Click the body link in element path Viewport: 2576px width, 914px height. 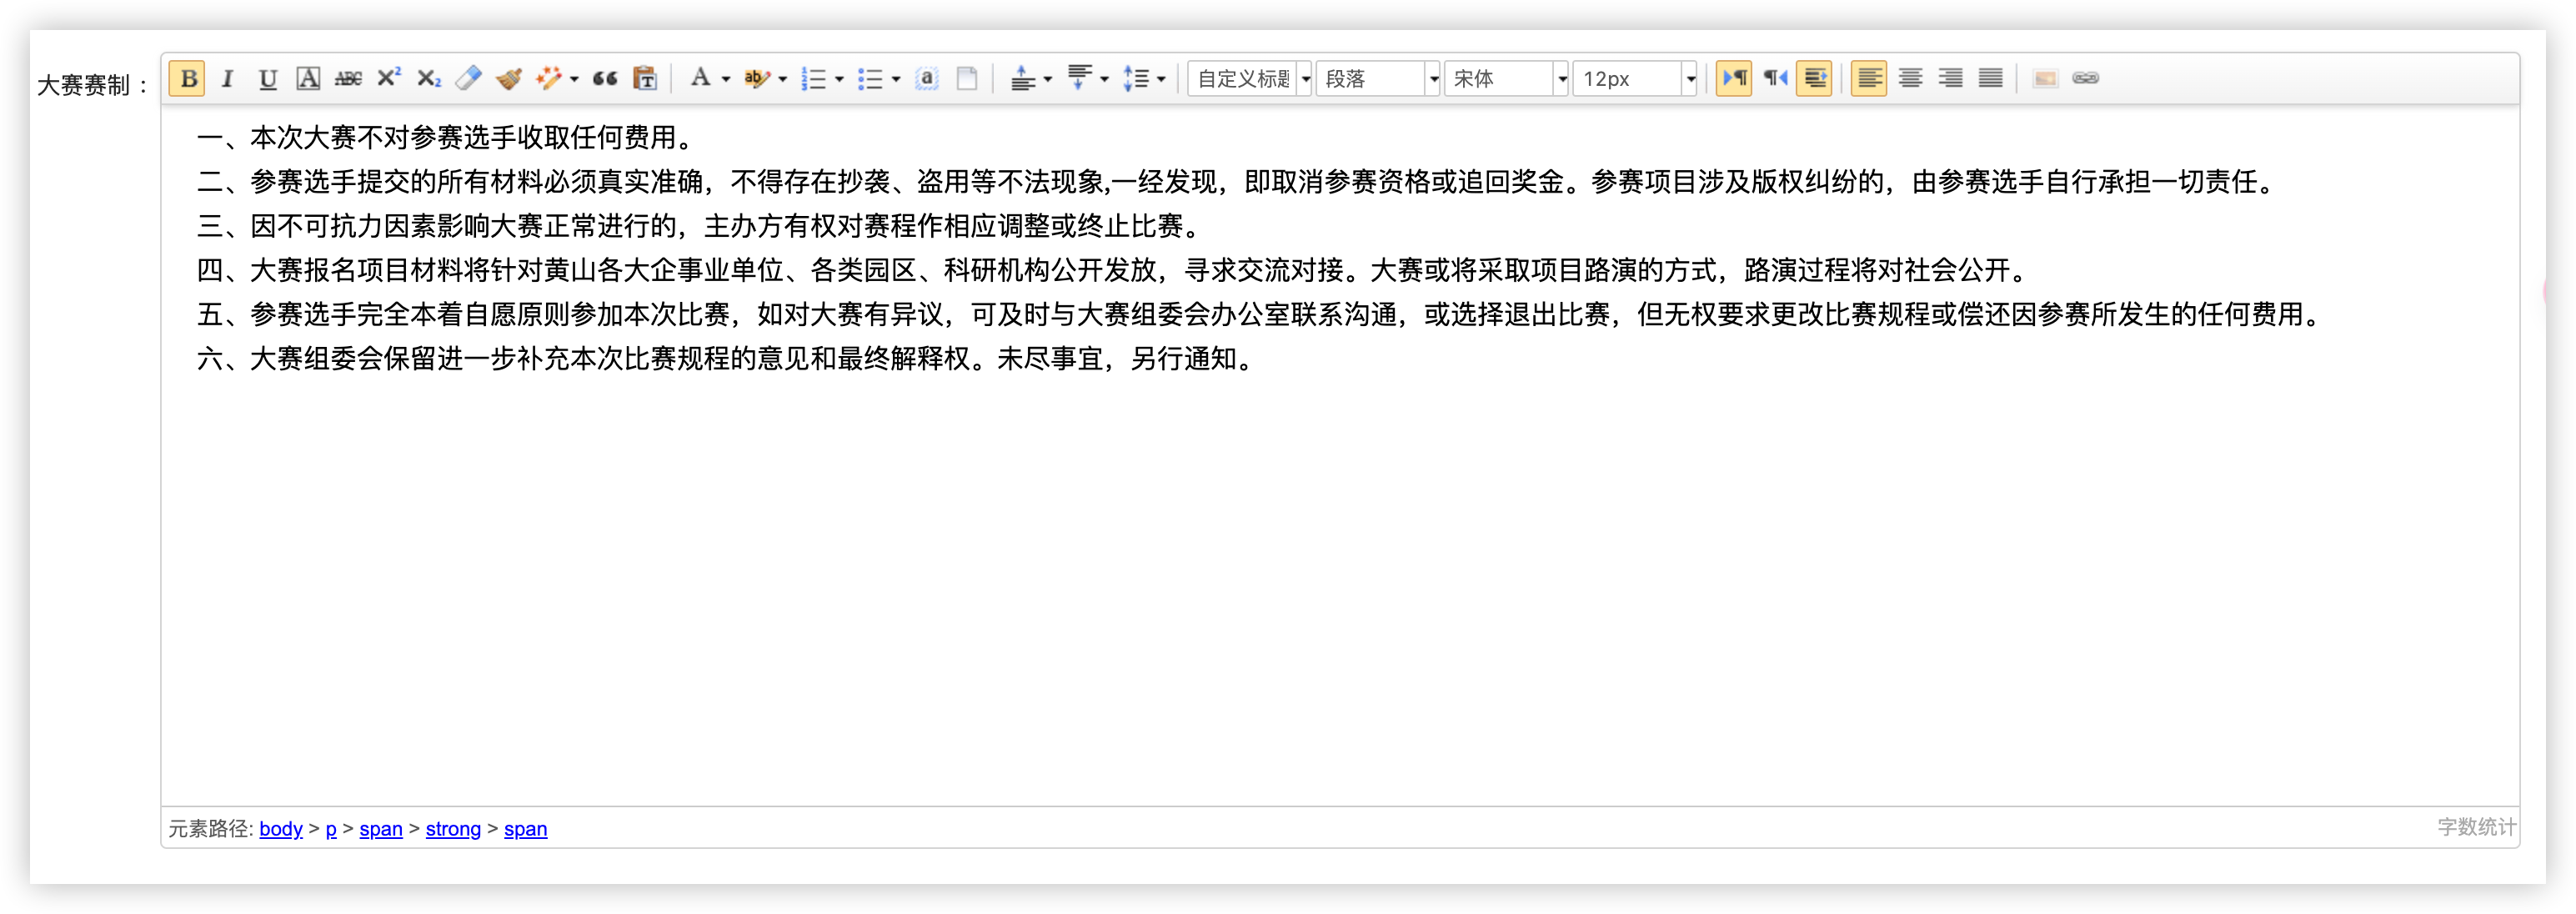(280, 829)
